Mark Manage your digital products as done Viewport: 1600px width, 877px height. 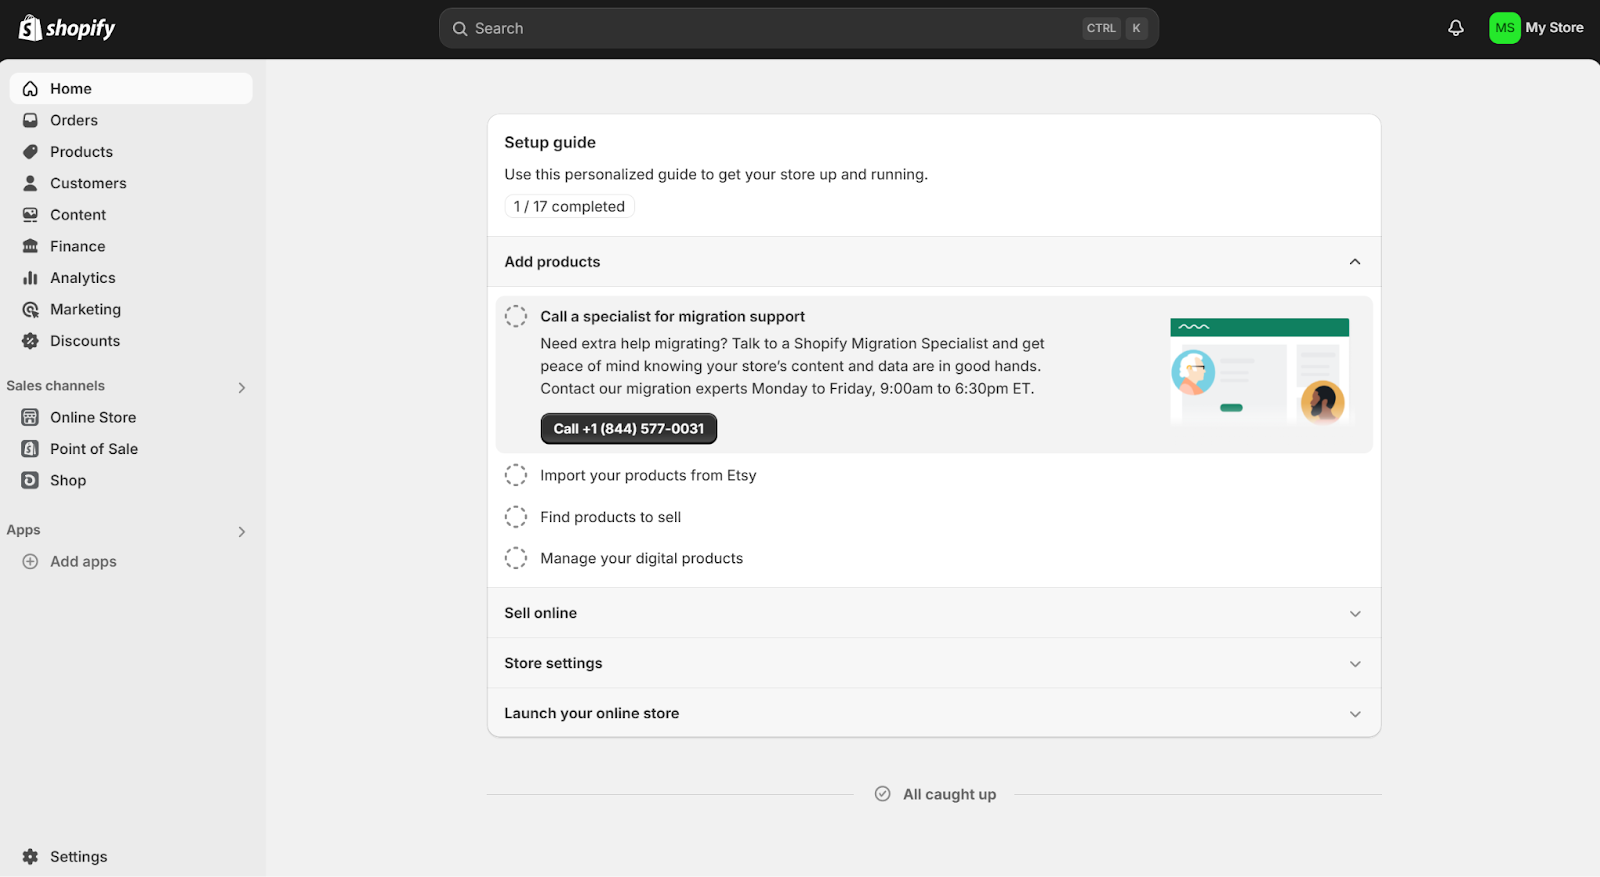[516, 557]
